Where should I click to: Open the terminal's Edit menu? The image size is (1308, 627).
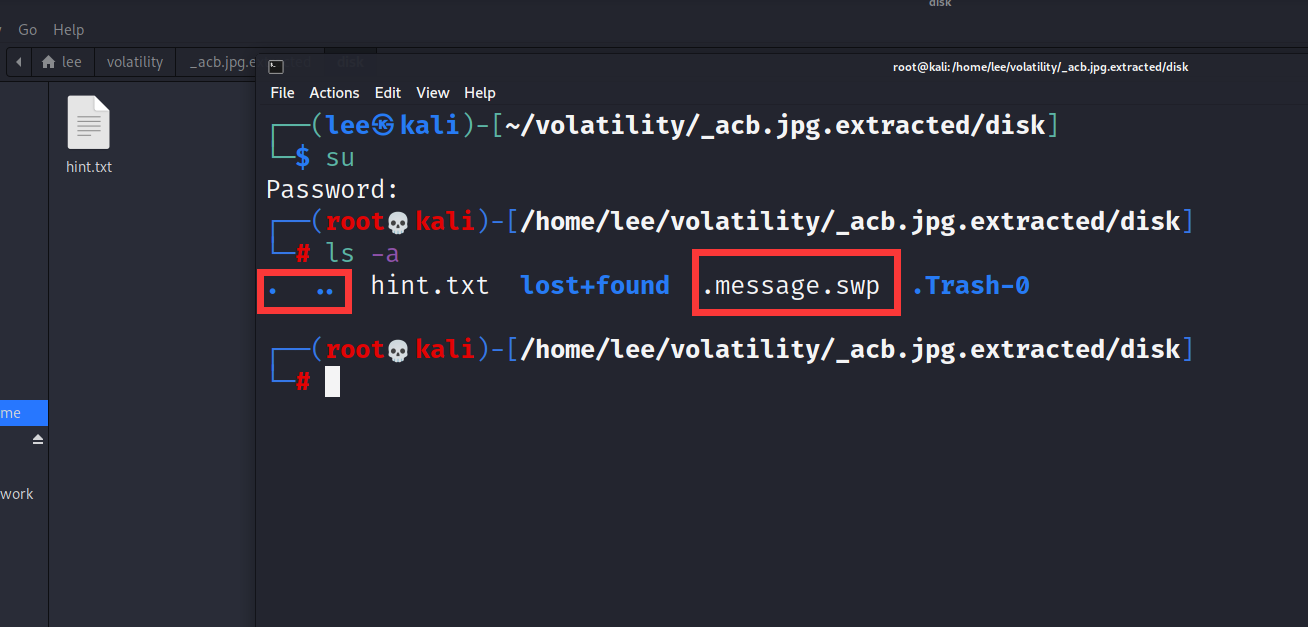coord(388,92)
